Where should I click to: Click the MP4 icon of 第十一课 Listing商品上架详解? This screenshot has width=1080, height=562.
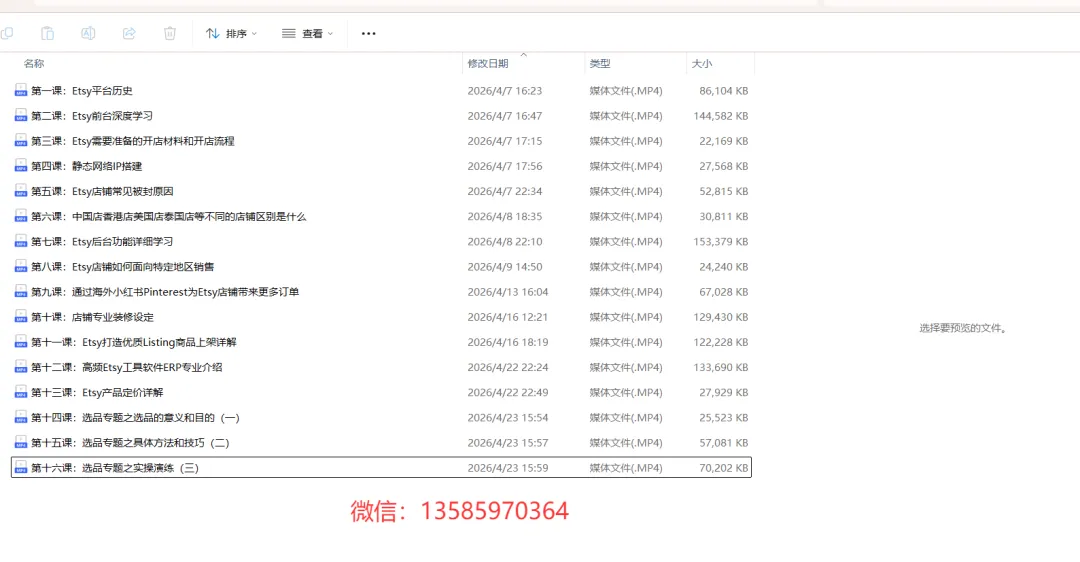pyautogui.click(x=21, y=342)
